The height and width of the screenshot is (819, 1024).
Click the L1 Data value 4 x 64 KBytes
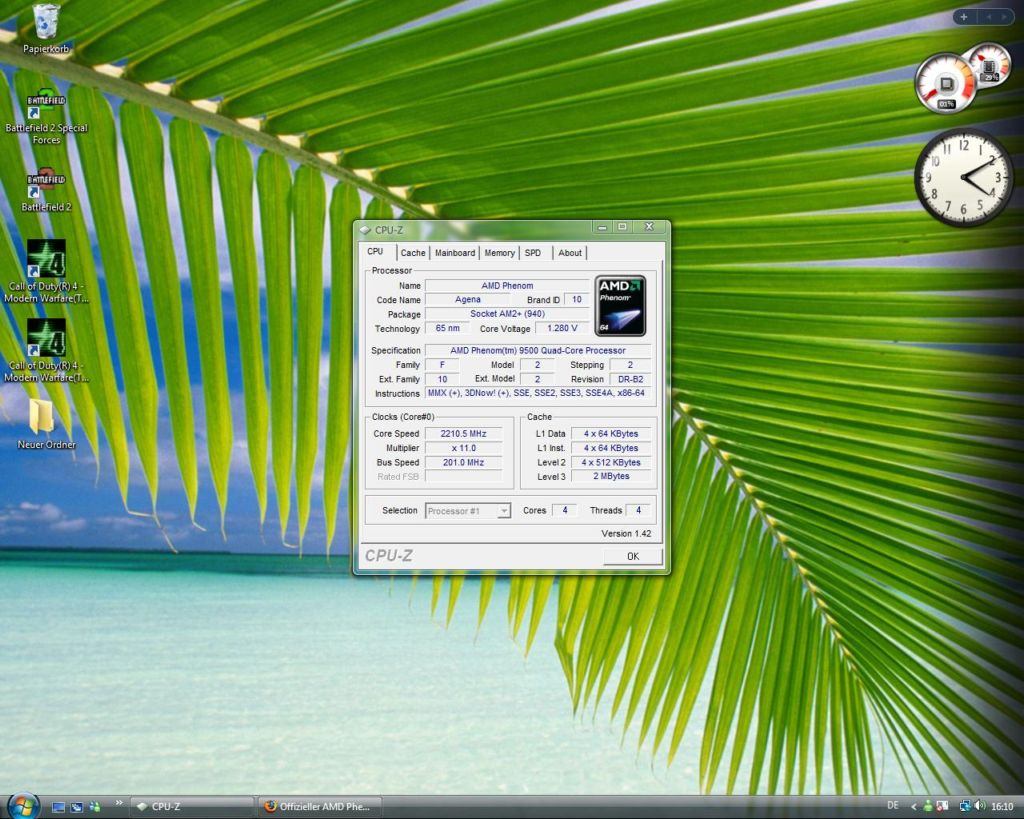pyautogui.click(x=611, y=434)
